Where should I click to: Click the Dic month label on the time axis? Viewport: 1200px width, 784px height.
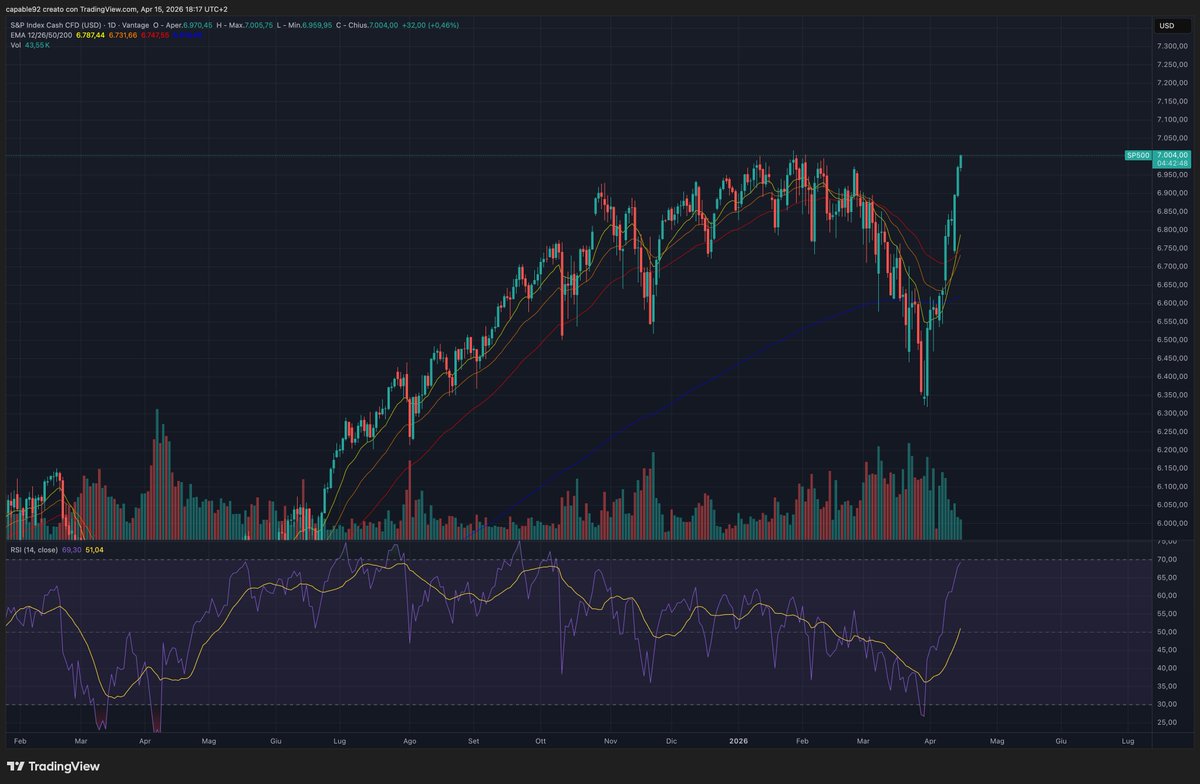pos(671,743)
